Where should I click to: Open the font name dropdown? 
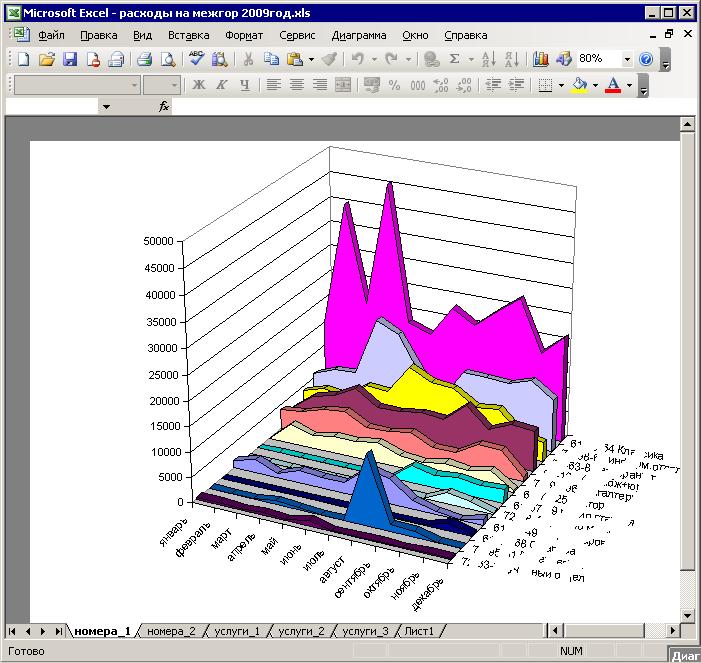coord(134,85)
